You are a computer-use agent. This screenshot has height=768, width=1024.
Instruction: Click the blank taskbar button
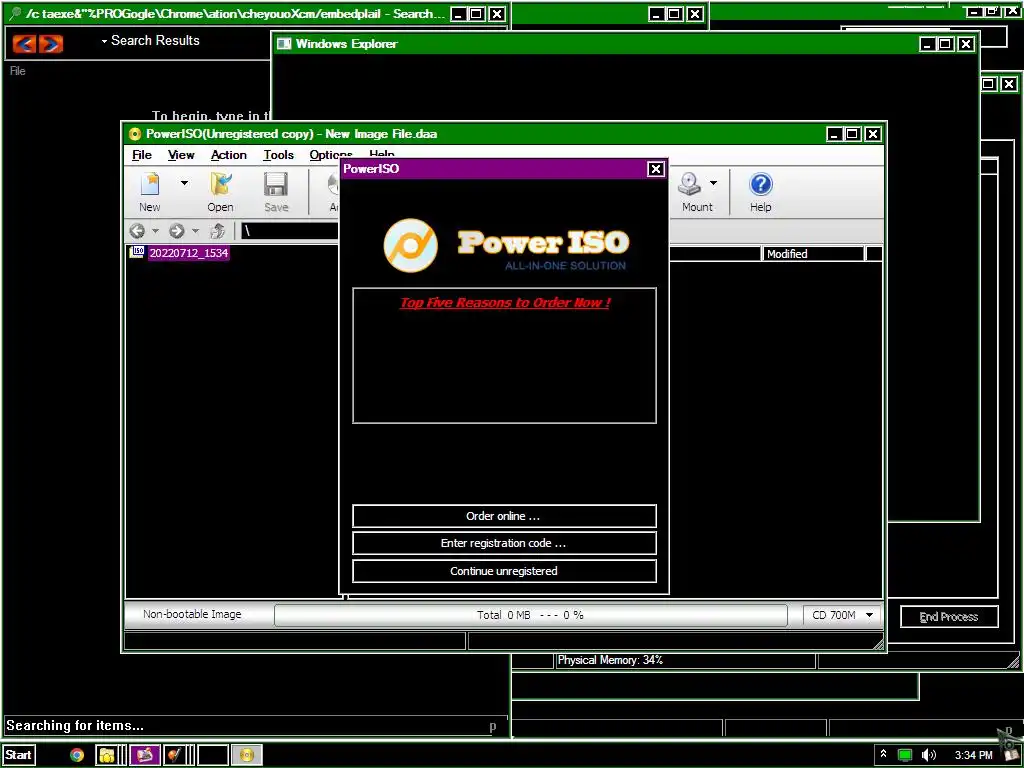click(213, 755)
